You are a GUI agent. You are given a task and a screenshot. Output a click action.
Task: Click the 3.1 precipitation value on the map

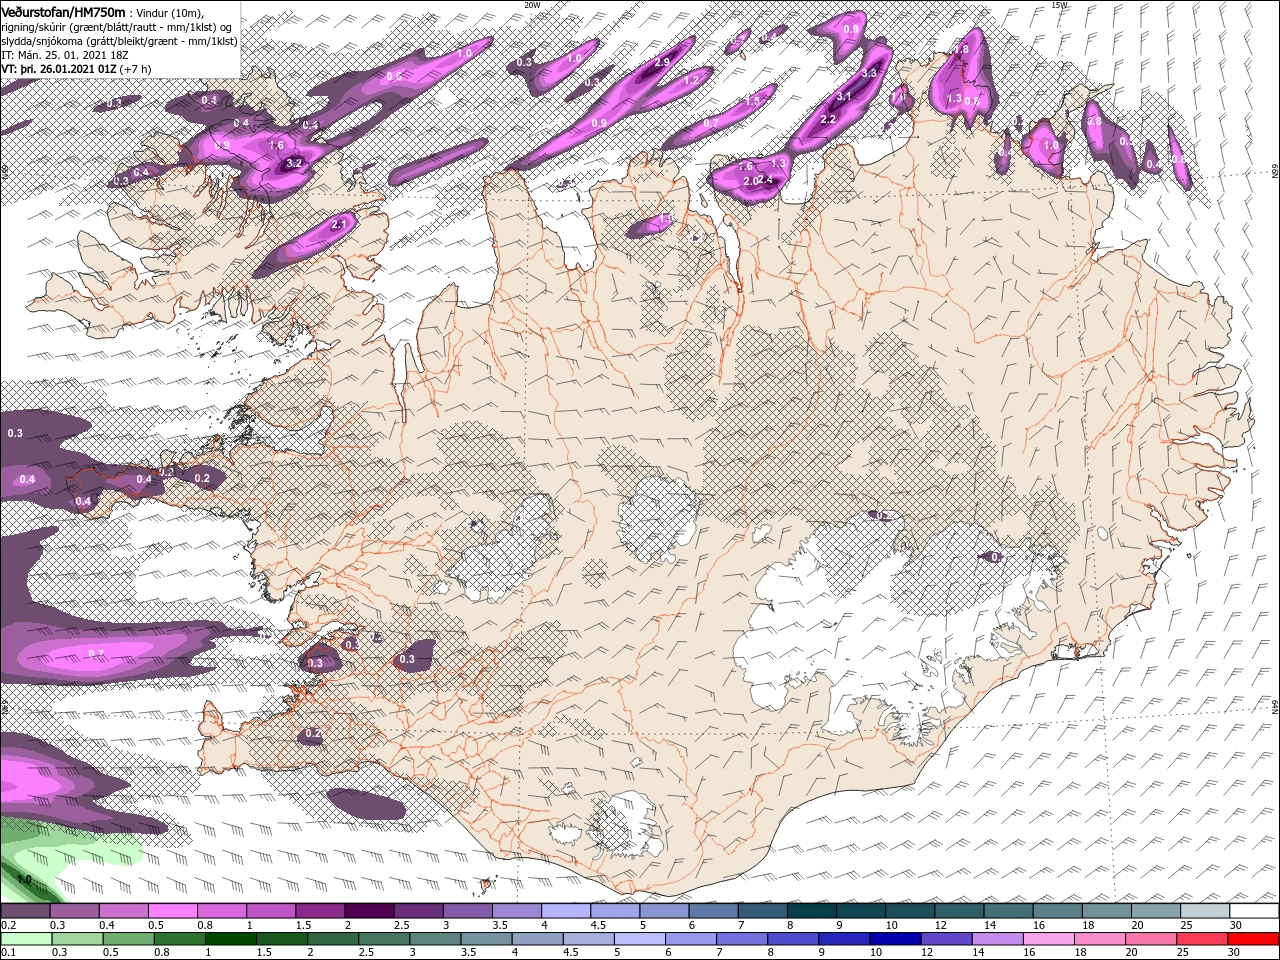click(844, 97)
